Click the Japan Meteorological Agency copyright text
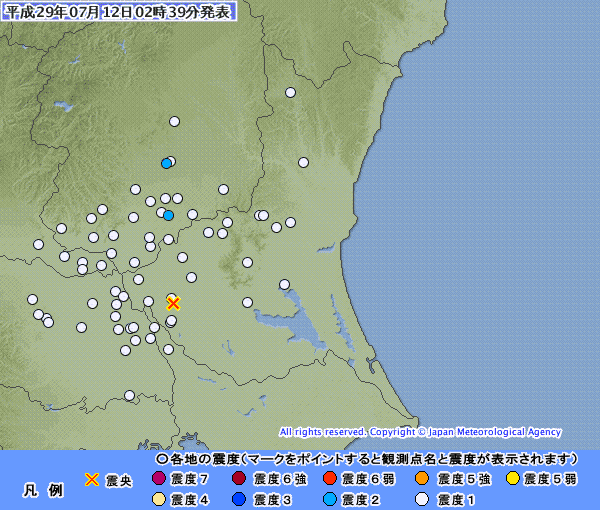Viewport: 600px width, 510px height. [420, 432]
